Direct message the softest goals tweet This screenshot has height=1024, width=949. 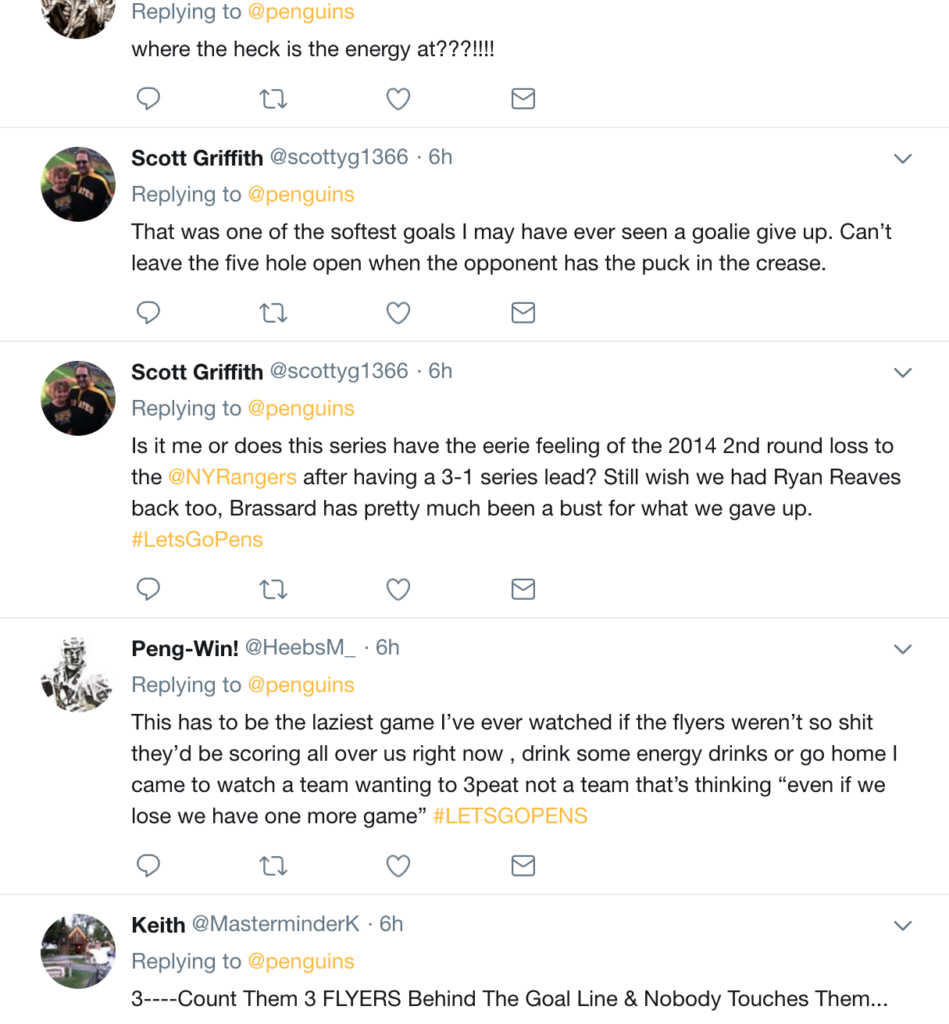click(523, 313)
